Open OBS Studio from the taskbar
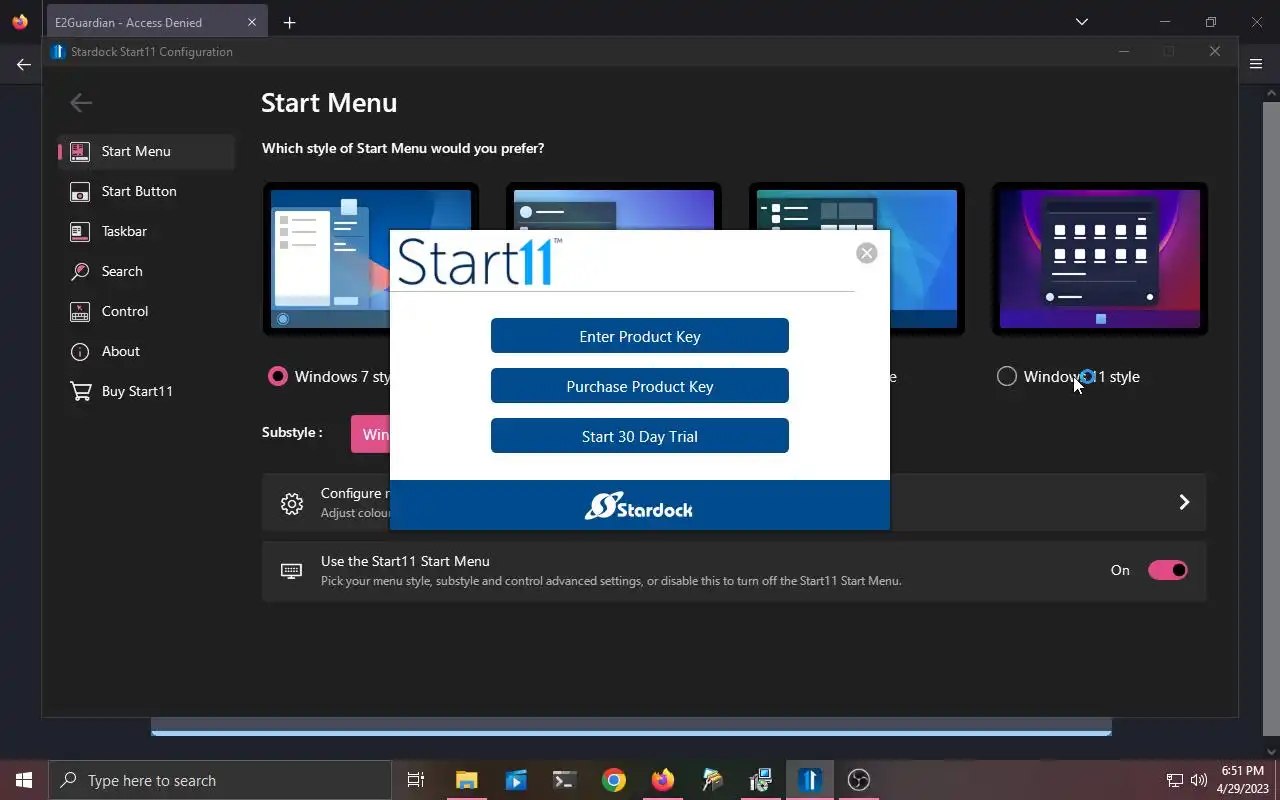 (858, 780)
